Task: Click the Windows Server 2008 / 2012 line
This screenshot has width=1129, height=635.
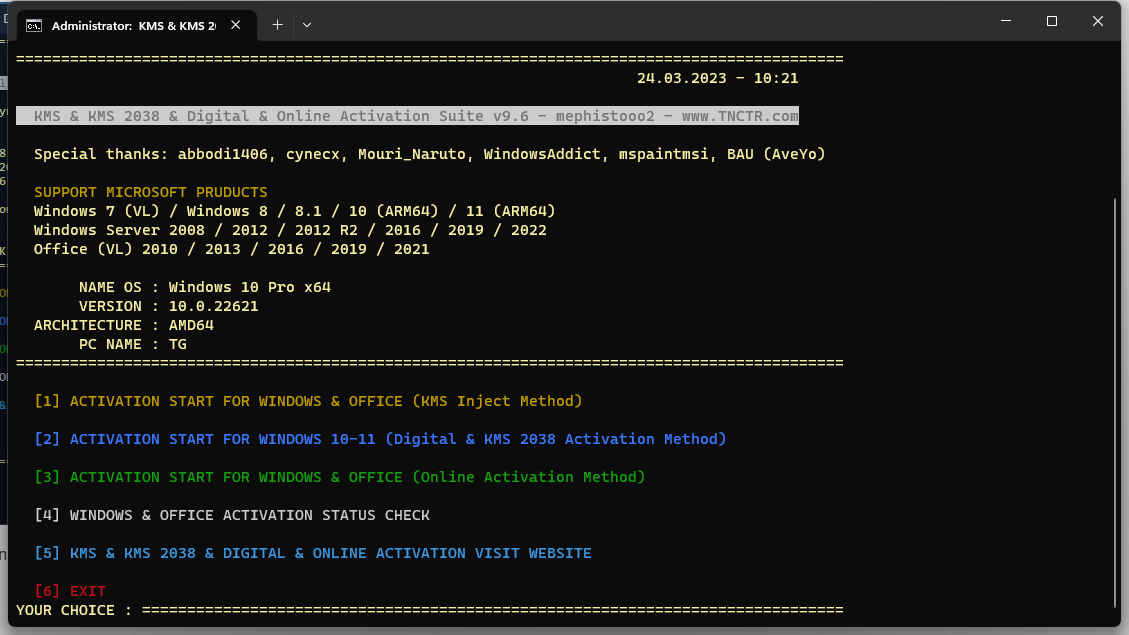Action: [x=290, y=230]
